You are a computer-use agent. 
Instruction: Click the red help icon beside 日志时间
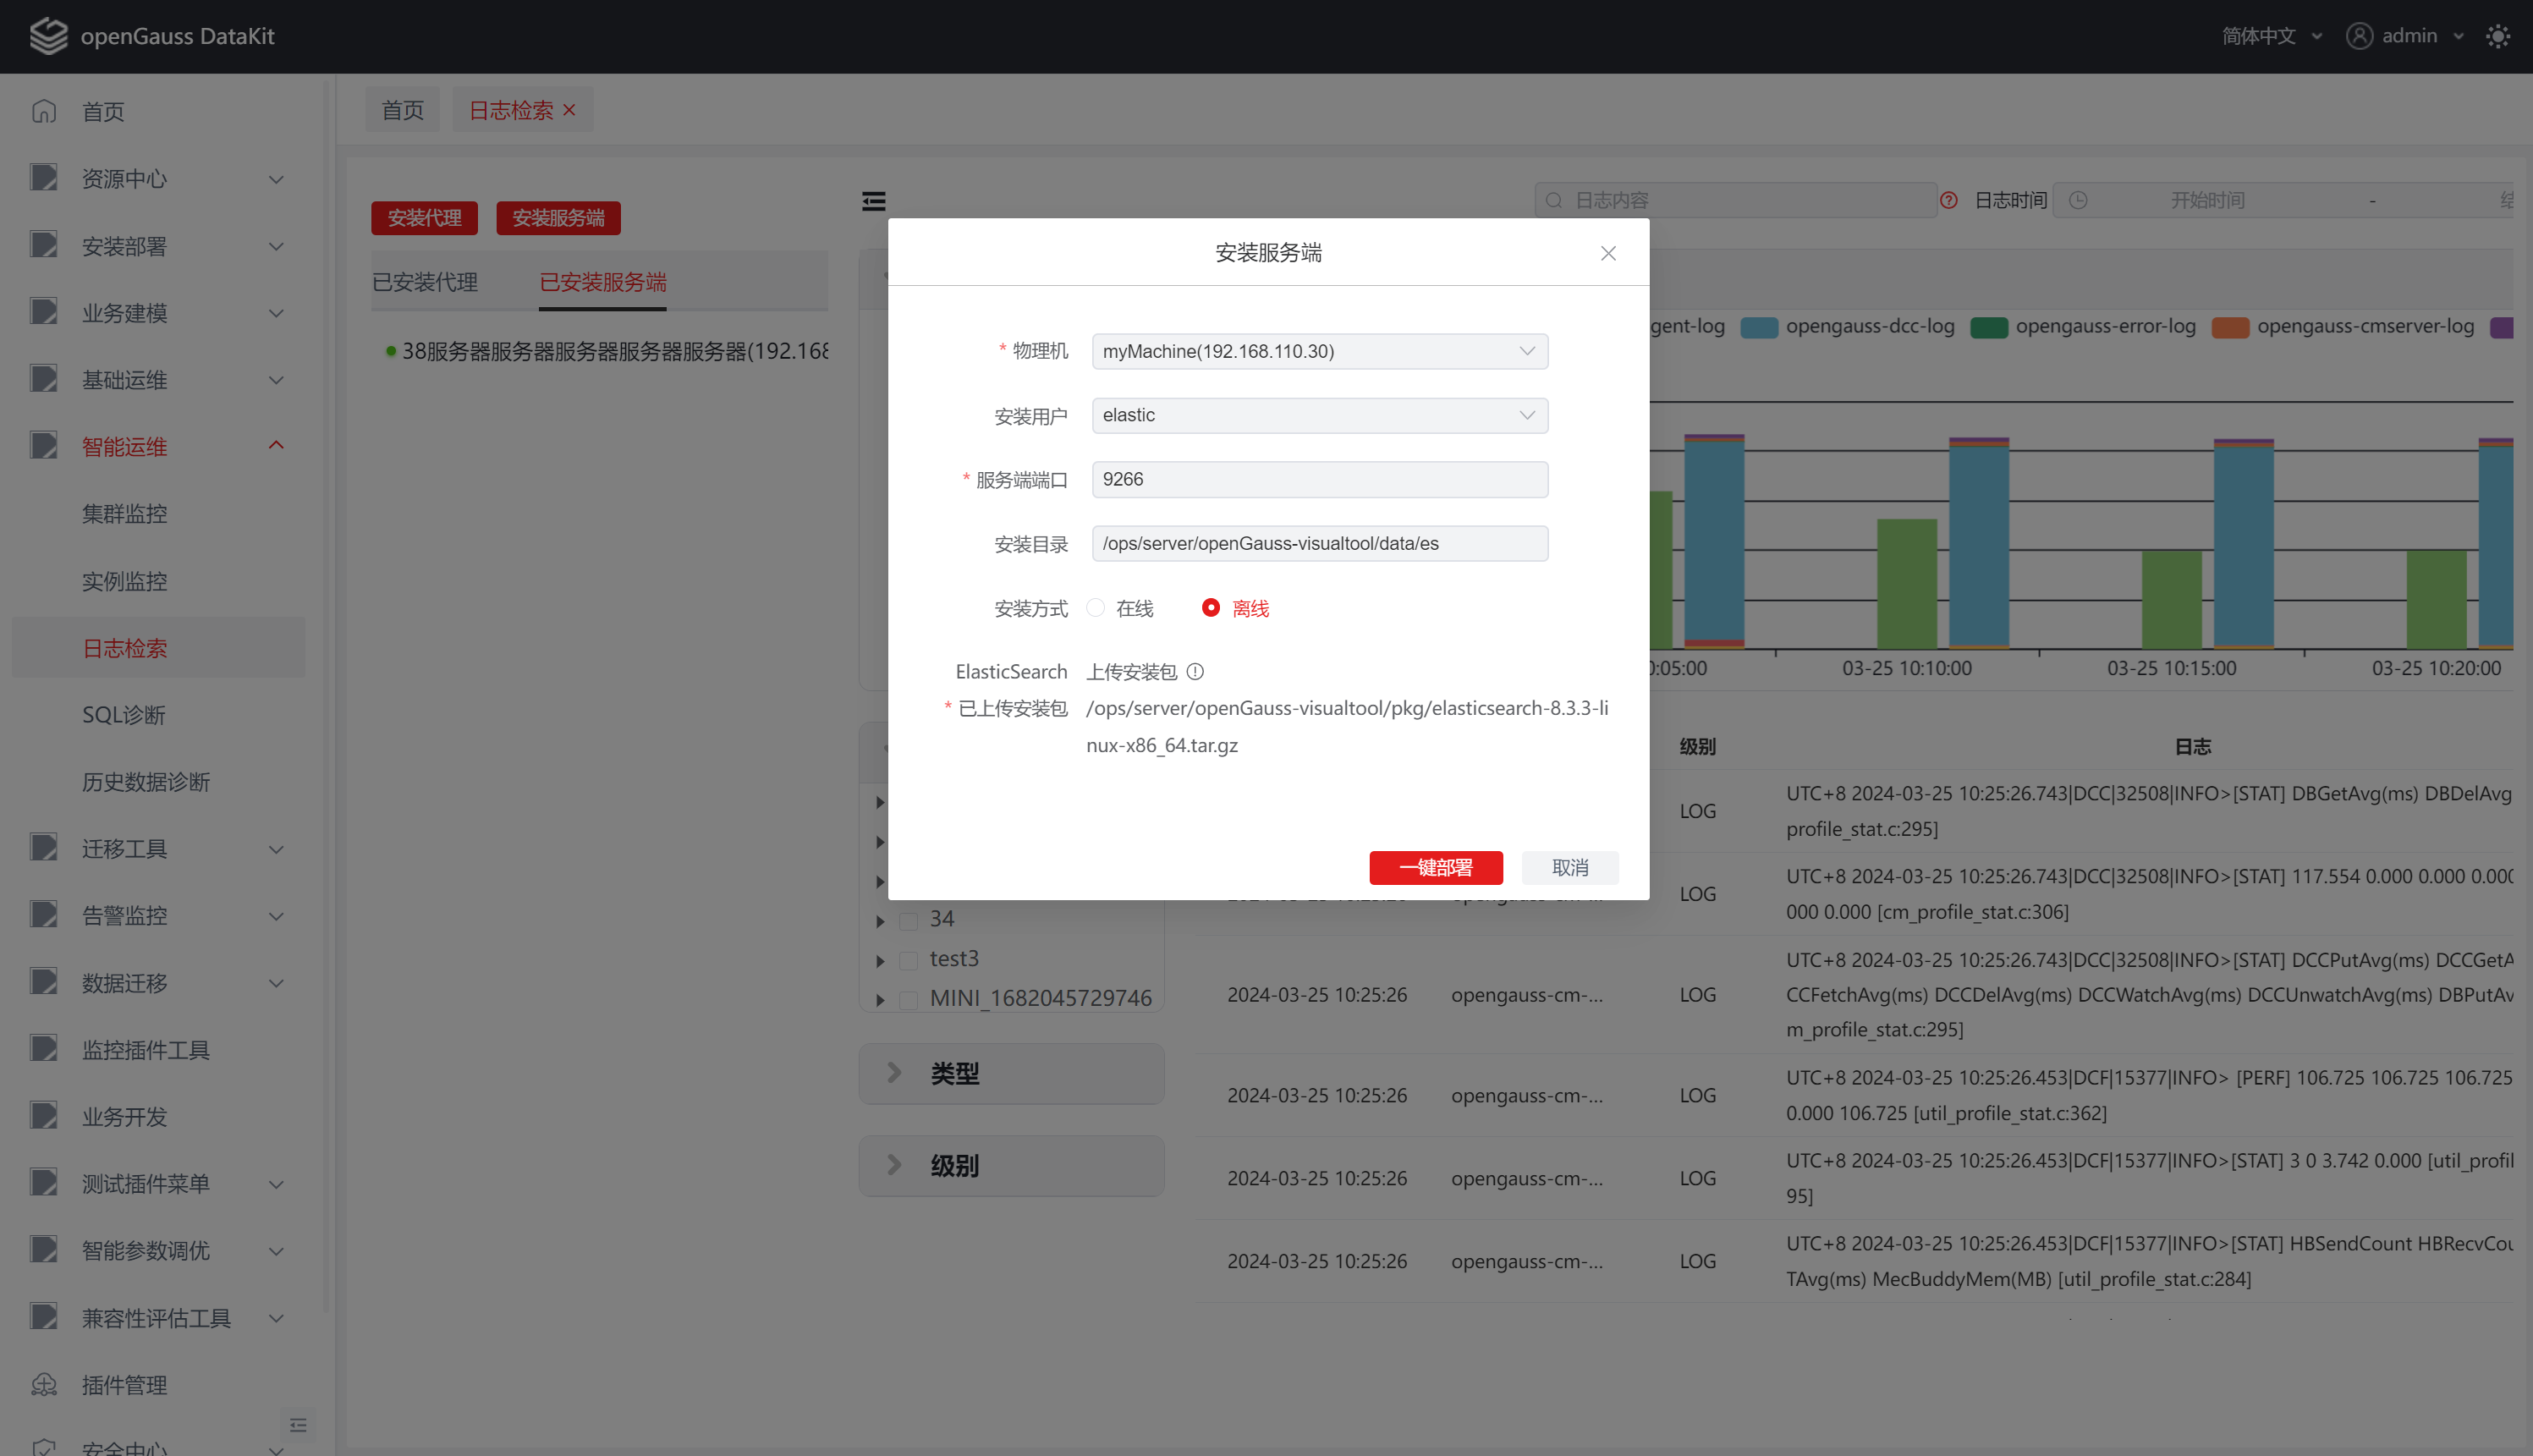[1948, 200]
